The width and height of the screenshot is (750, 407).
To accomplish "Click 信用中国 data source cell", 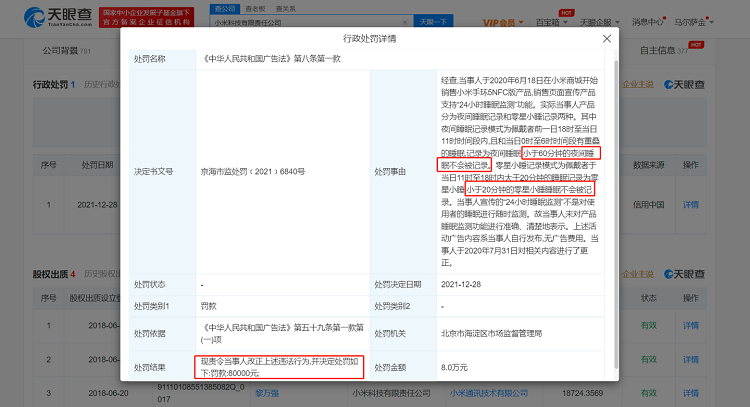I will 648,205.
